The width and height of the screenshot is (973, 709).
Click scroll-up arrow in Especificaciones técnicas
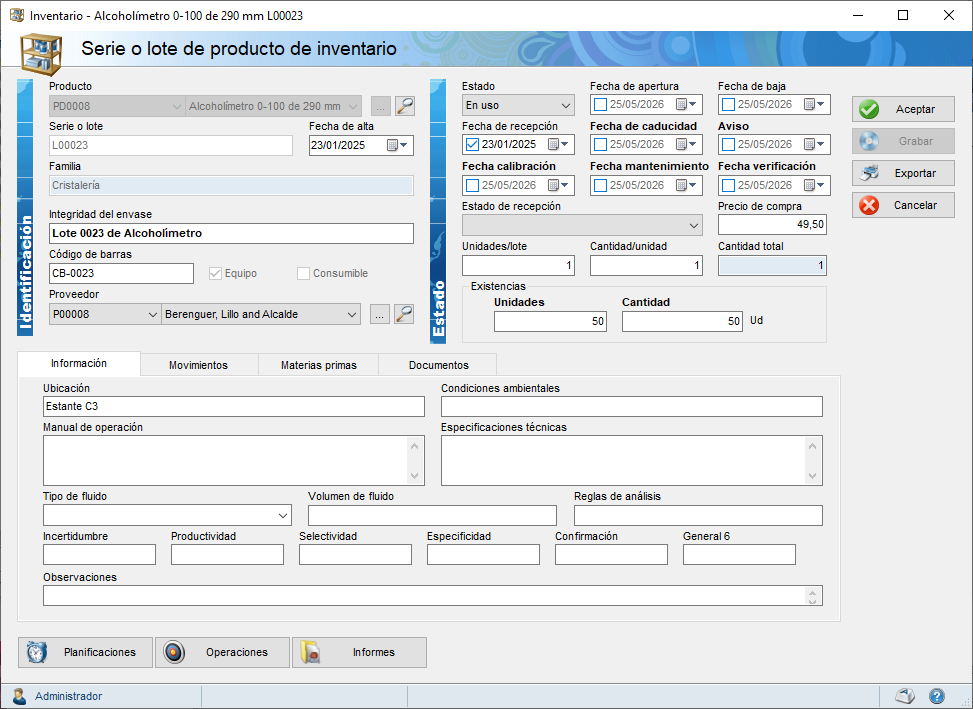812,445
